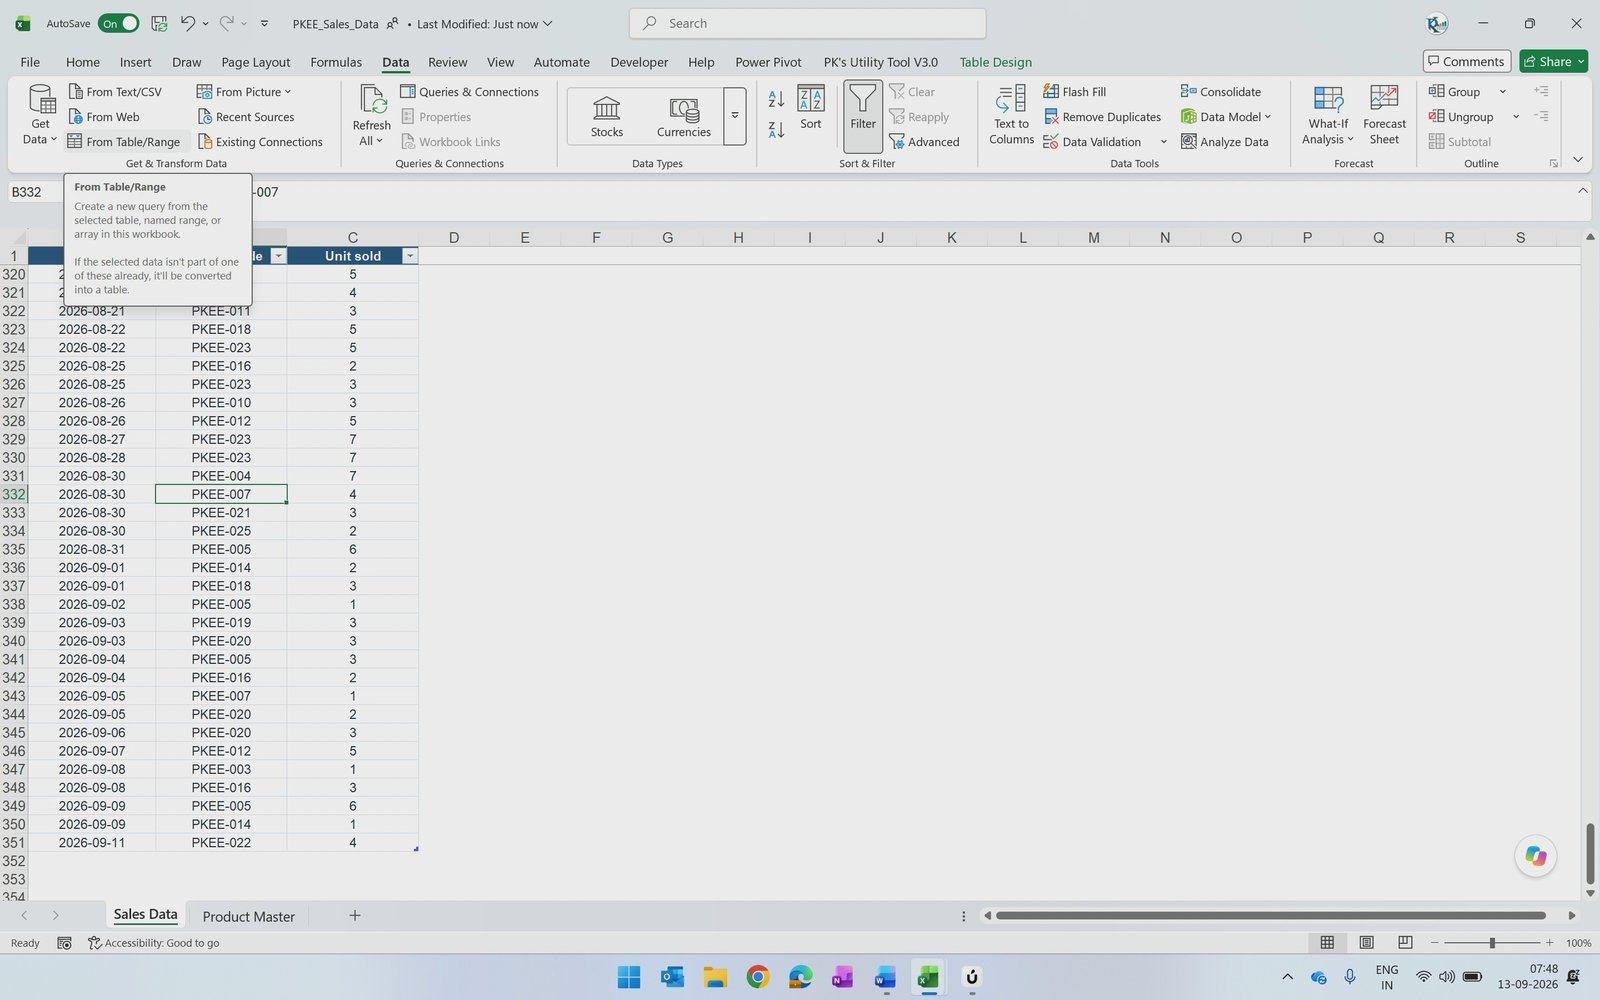Open Chrome from the taskbar

pyautogui.click(x=757, y=977)
